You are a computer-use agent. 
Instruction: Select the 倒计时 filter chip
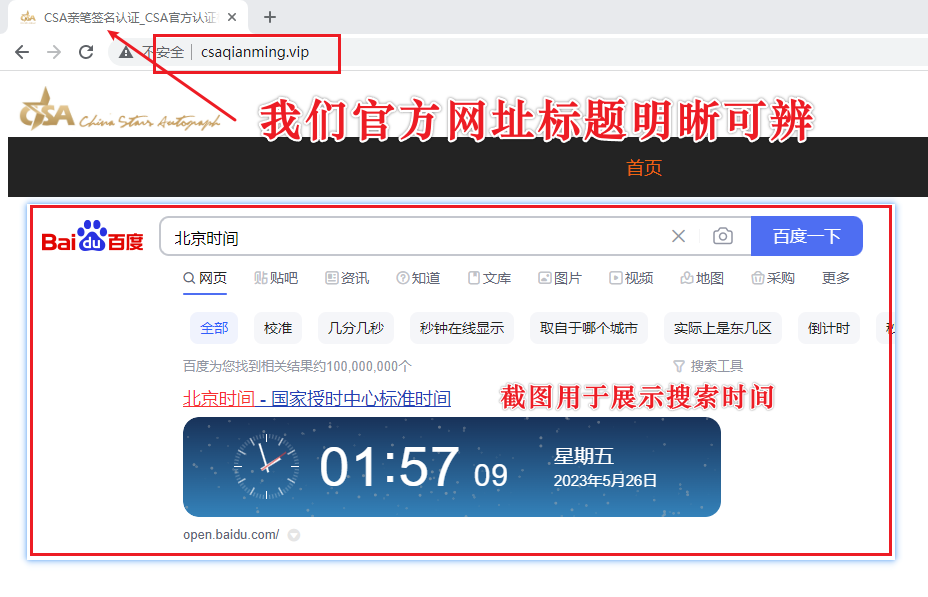(828, 328)
